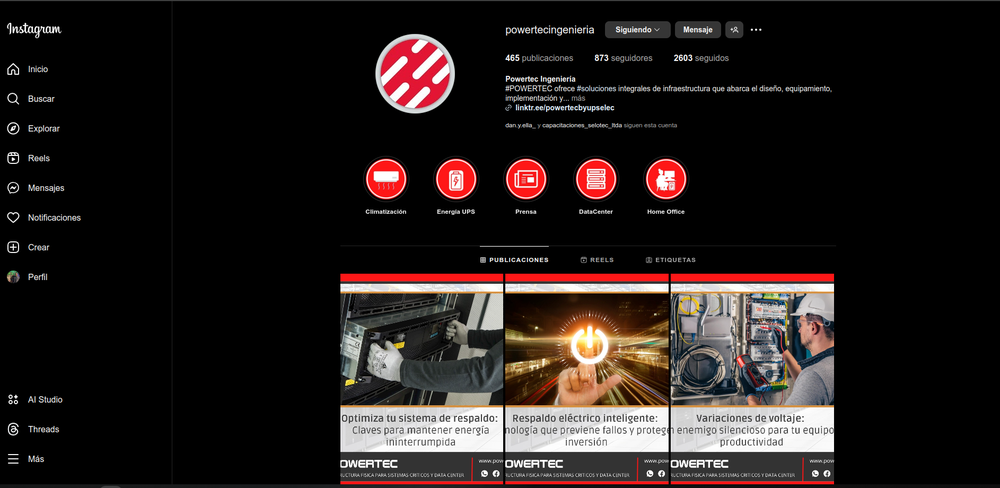Open Mensajes from the sidebar
Screen dimensions: 1000x488
46,188
